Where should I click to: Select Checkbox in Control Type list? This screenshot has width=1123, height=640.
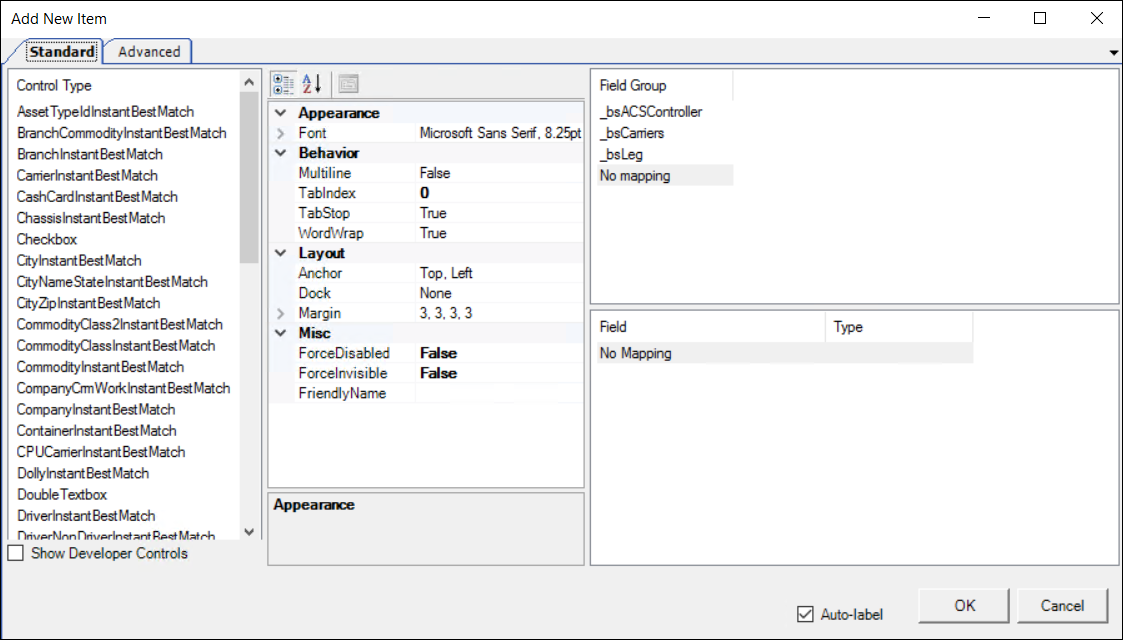point(47,239)
